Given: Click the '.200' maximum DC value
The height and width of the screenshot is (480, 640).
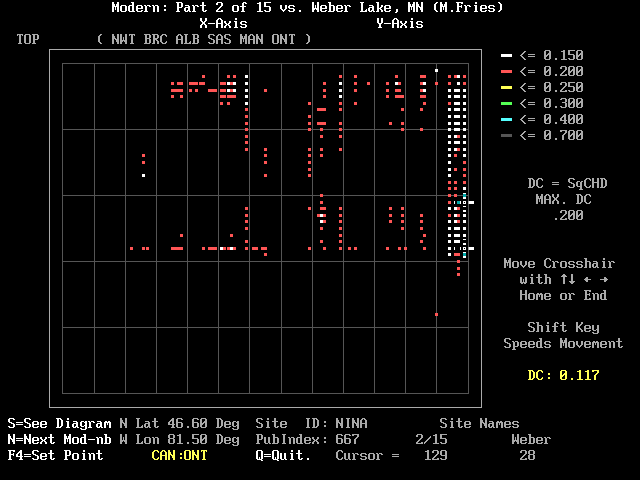Looking at the screenshot, I should coord(567,216).
